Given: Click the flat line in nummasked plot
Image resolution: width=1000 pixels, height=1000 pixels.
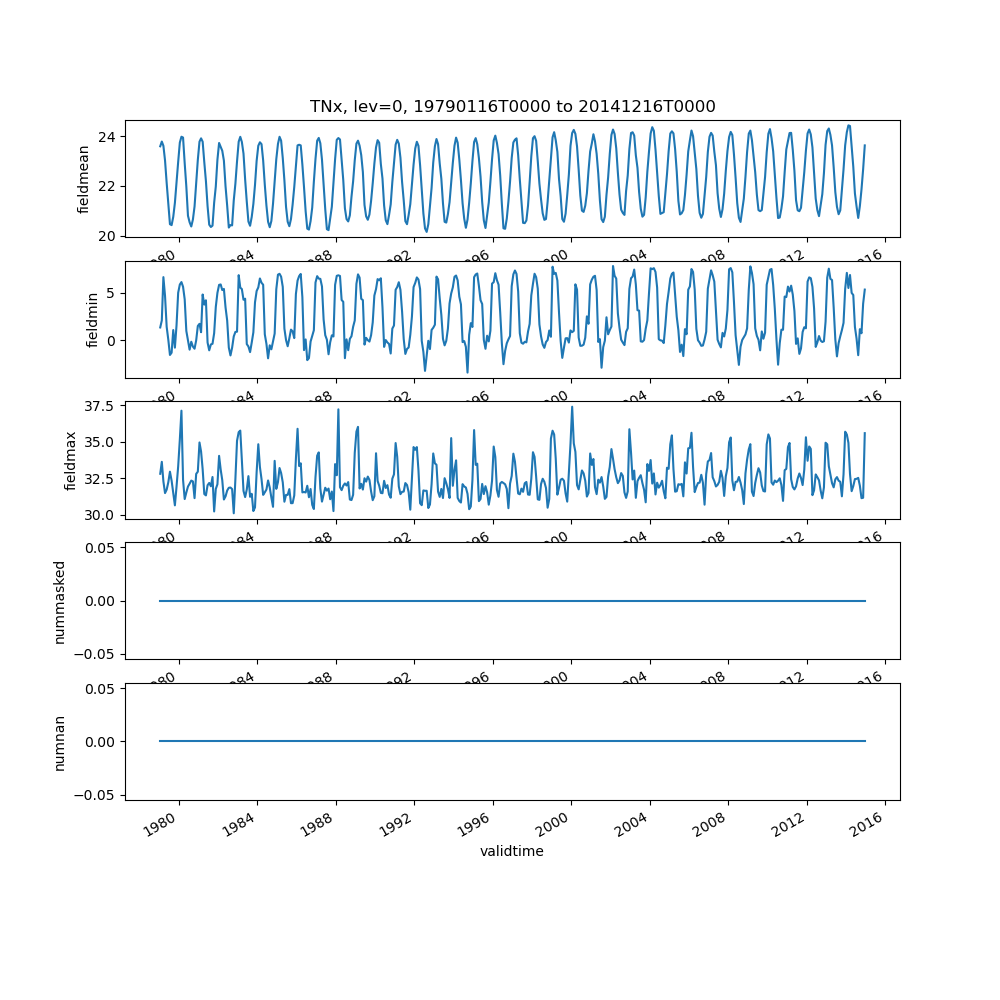Looking at the screenshot, I should 512,601.
